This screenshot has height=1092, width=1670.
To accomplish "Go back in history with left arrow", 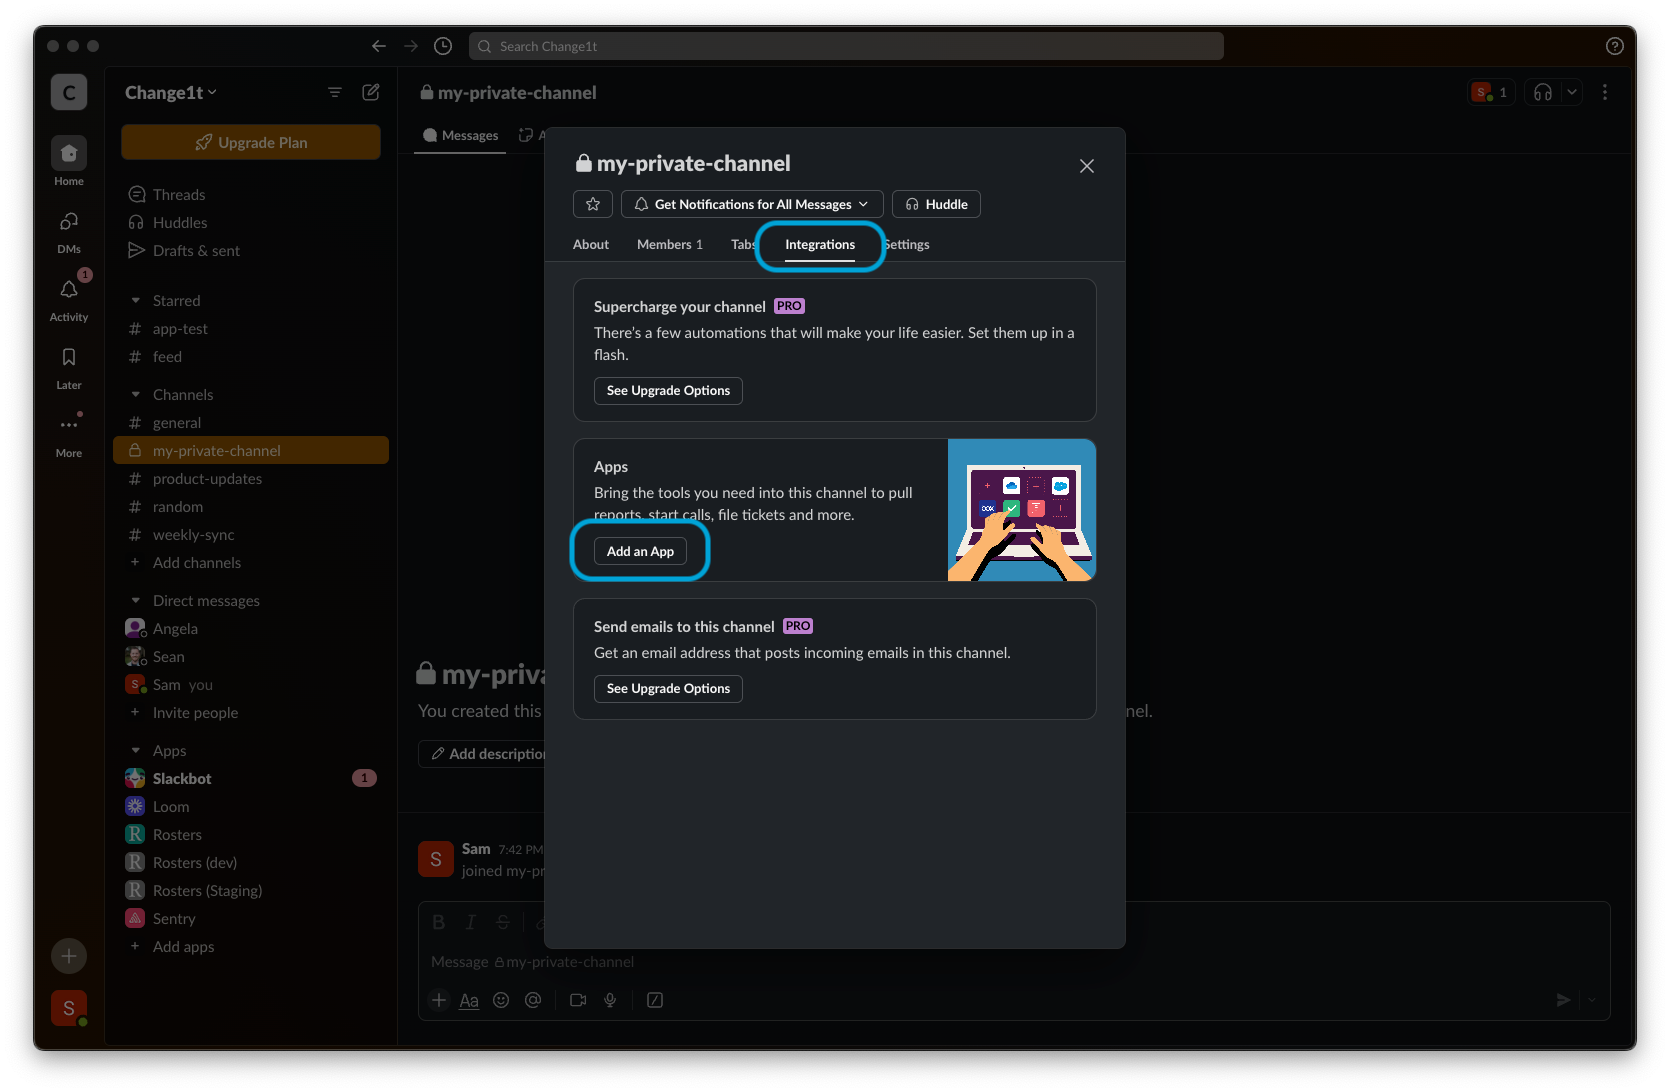I will click(379, 46).
